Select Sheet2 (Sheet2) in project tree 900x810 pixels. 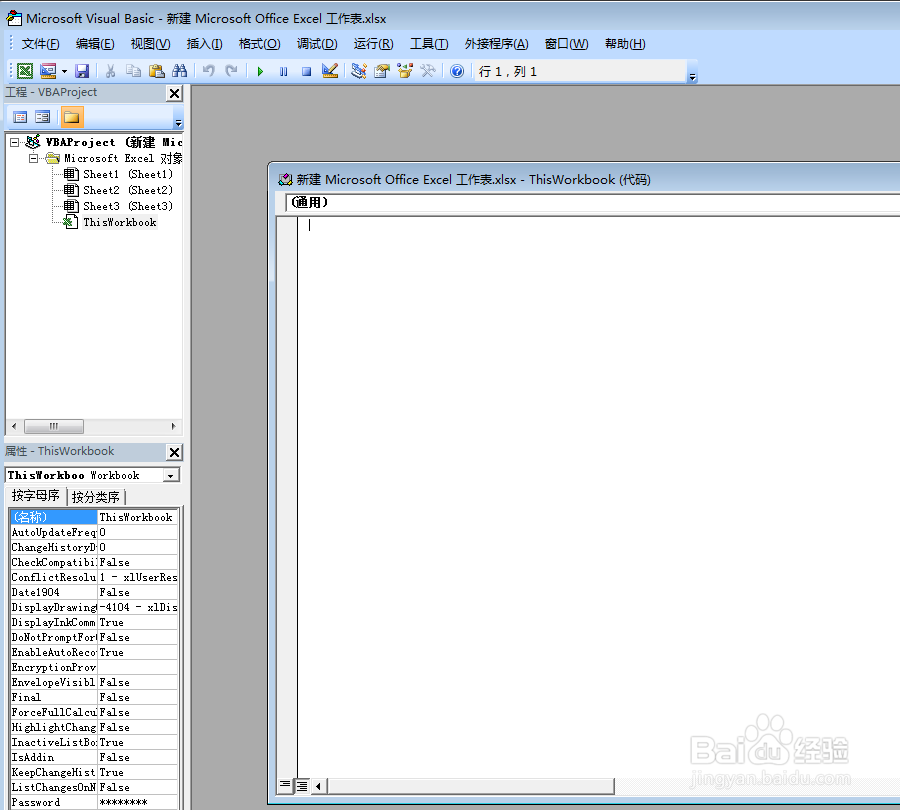point(127,190)
